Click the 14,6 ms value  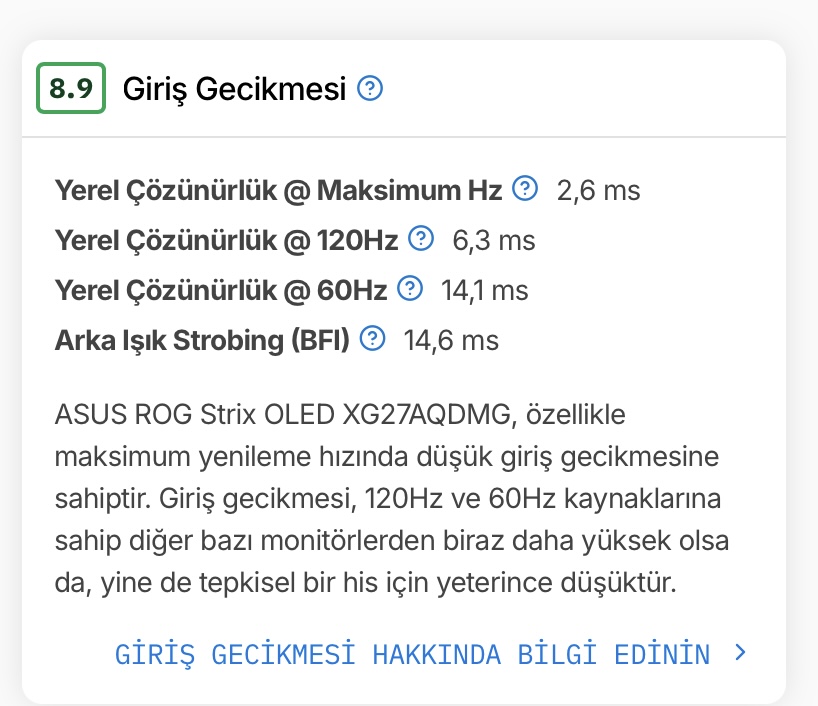coord(451,340)
